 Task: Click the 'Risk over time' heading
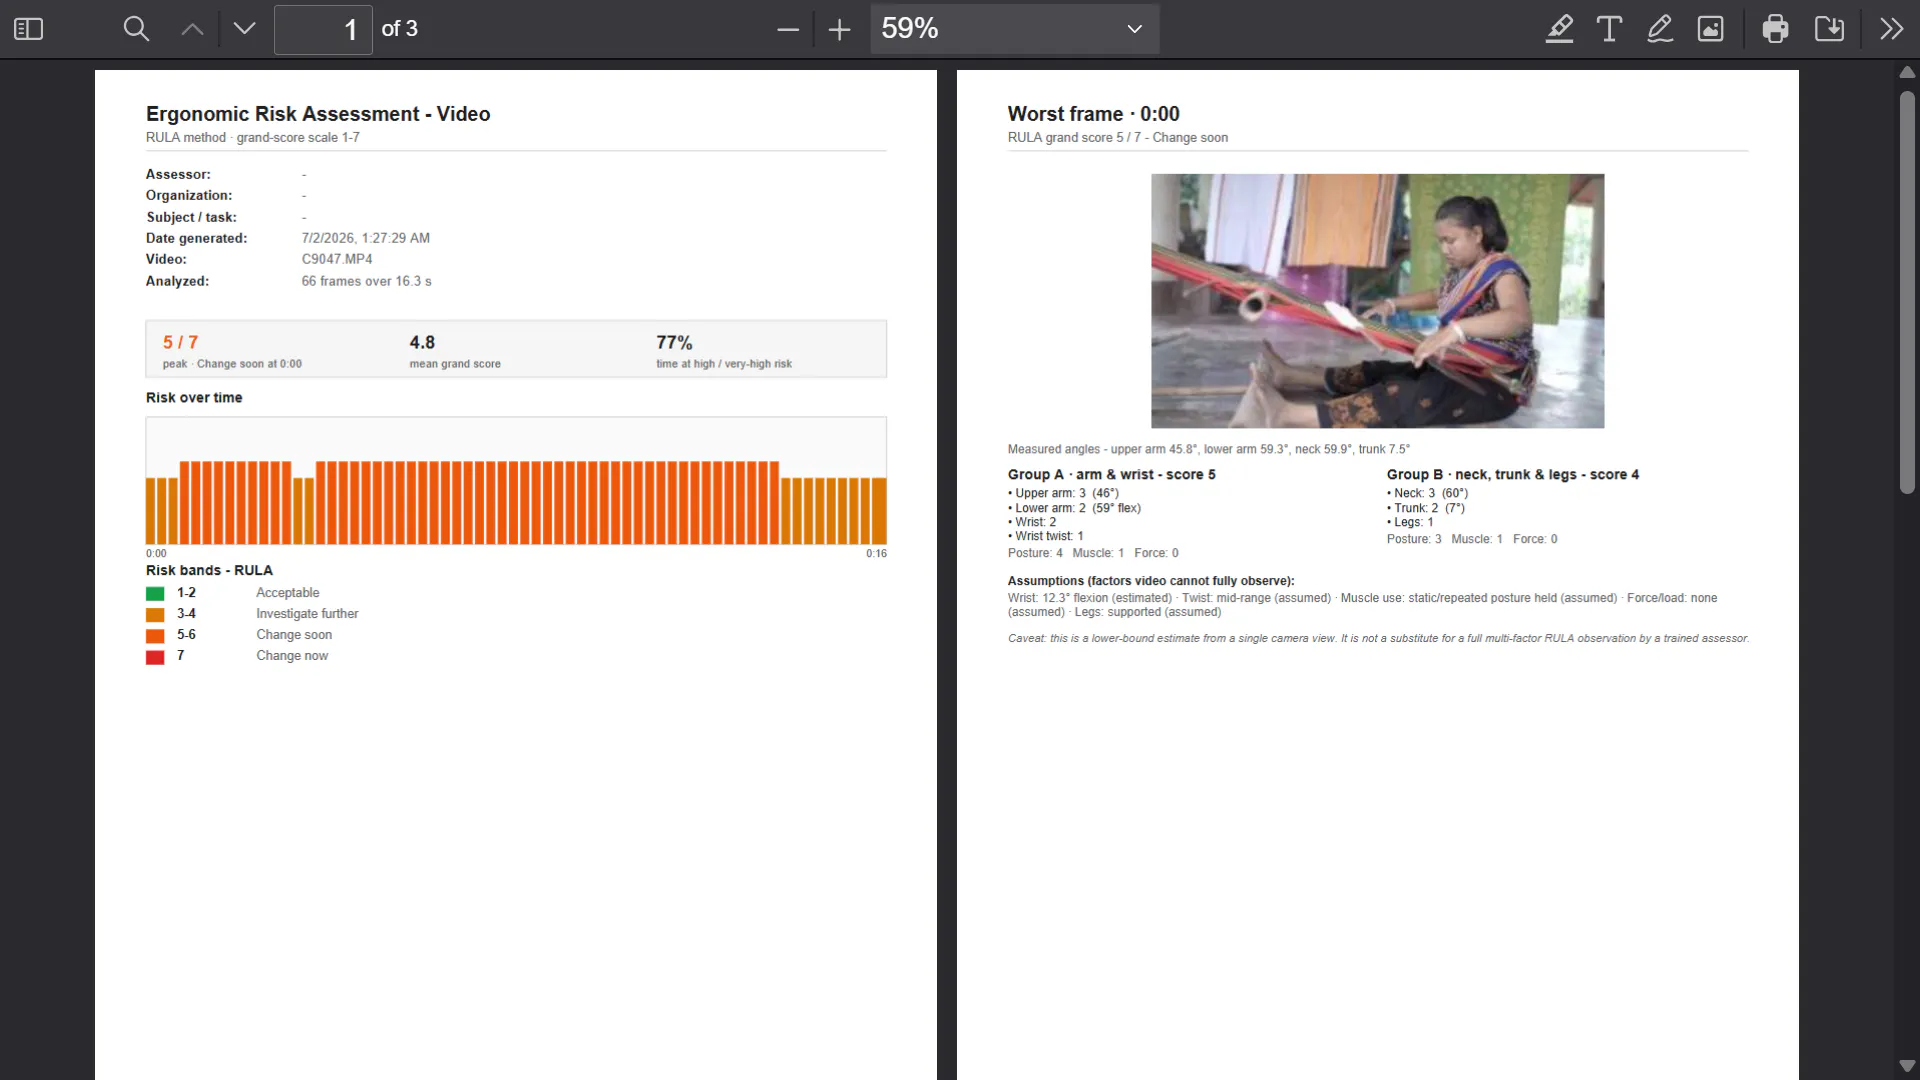coord(194,397)
